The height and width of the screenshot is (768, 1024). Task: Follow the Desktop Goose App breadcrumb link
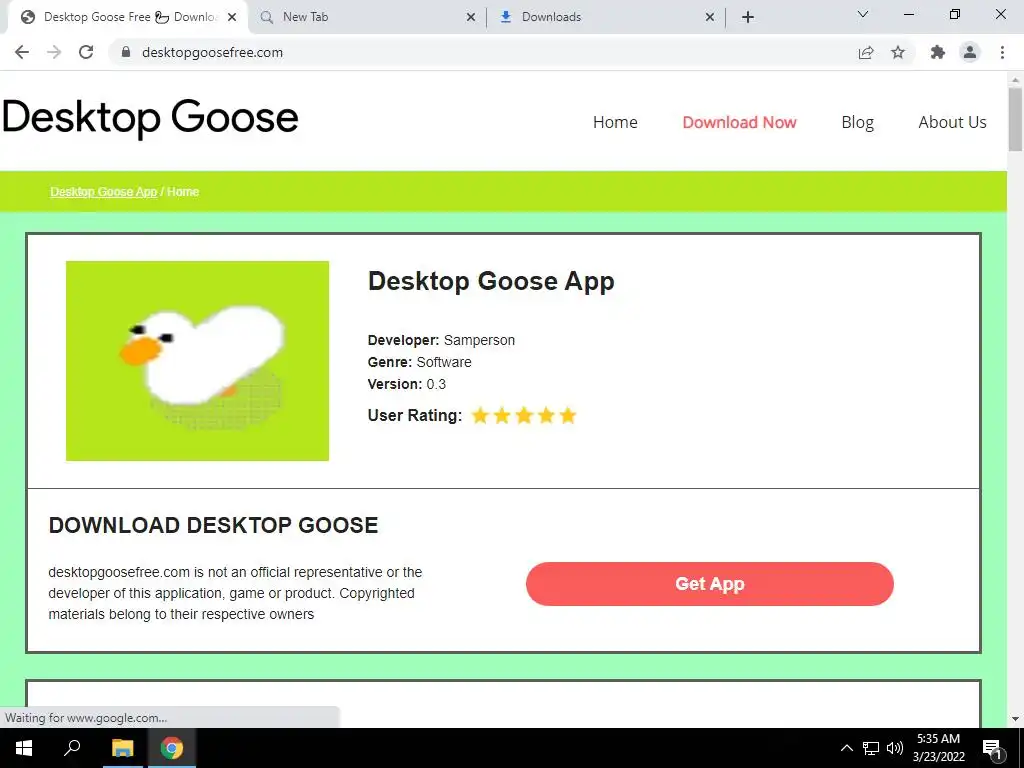coord(104,191)
